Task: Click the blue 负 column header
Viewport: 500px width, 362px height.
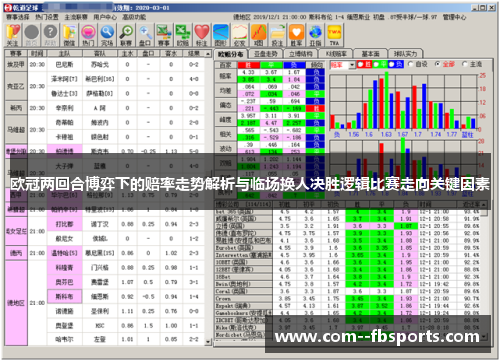Action: point(294,65)
